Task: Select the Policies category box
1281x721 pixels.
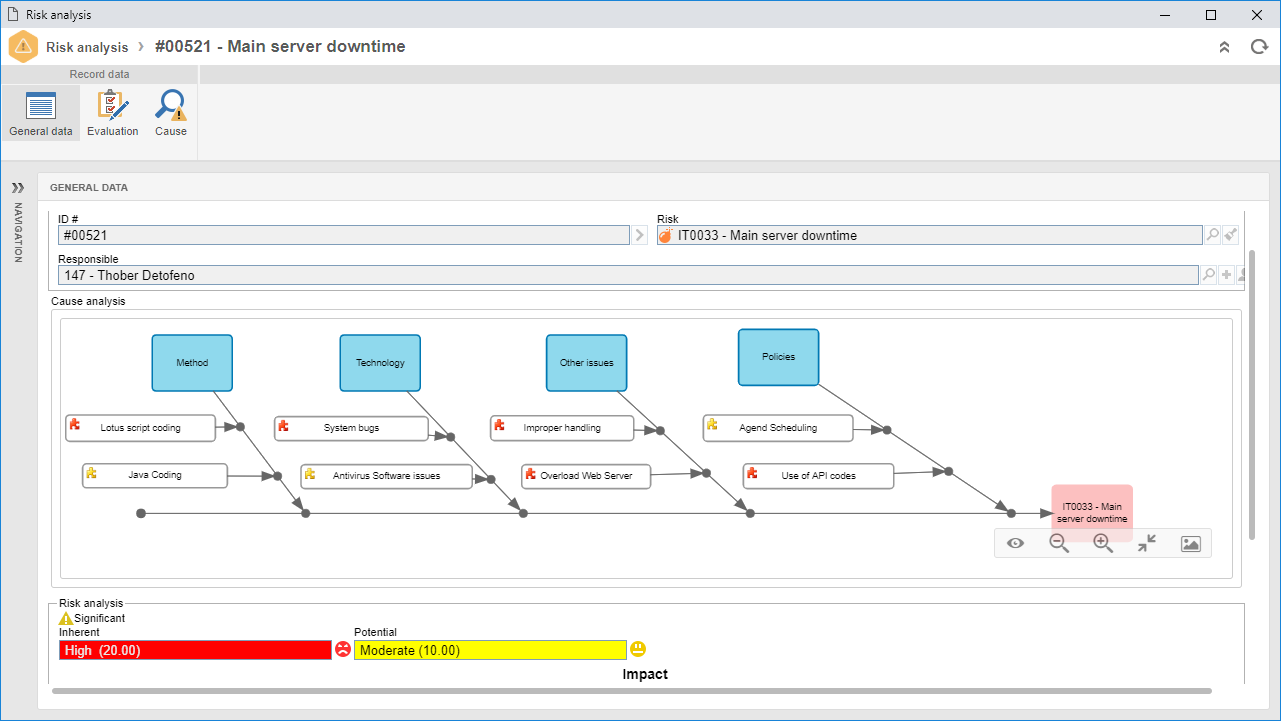Action: 778,357
